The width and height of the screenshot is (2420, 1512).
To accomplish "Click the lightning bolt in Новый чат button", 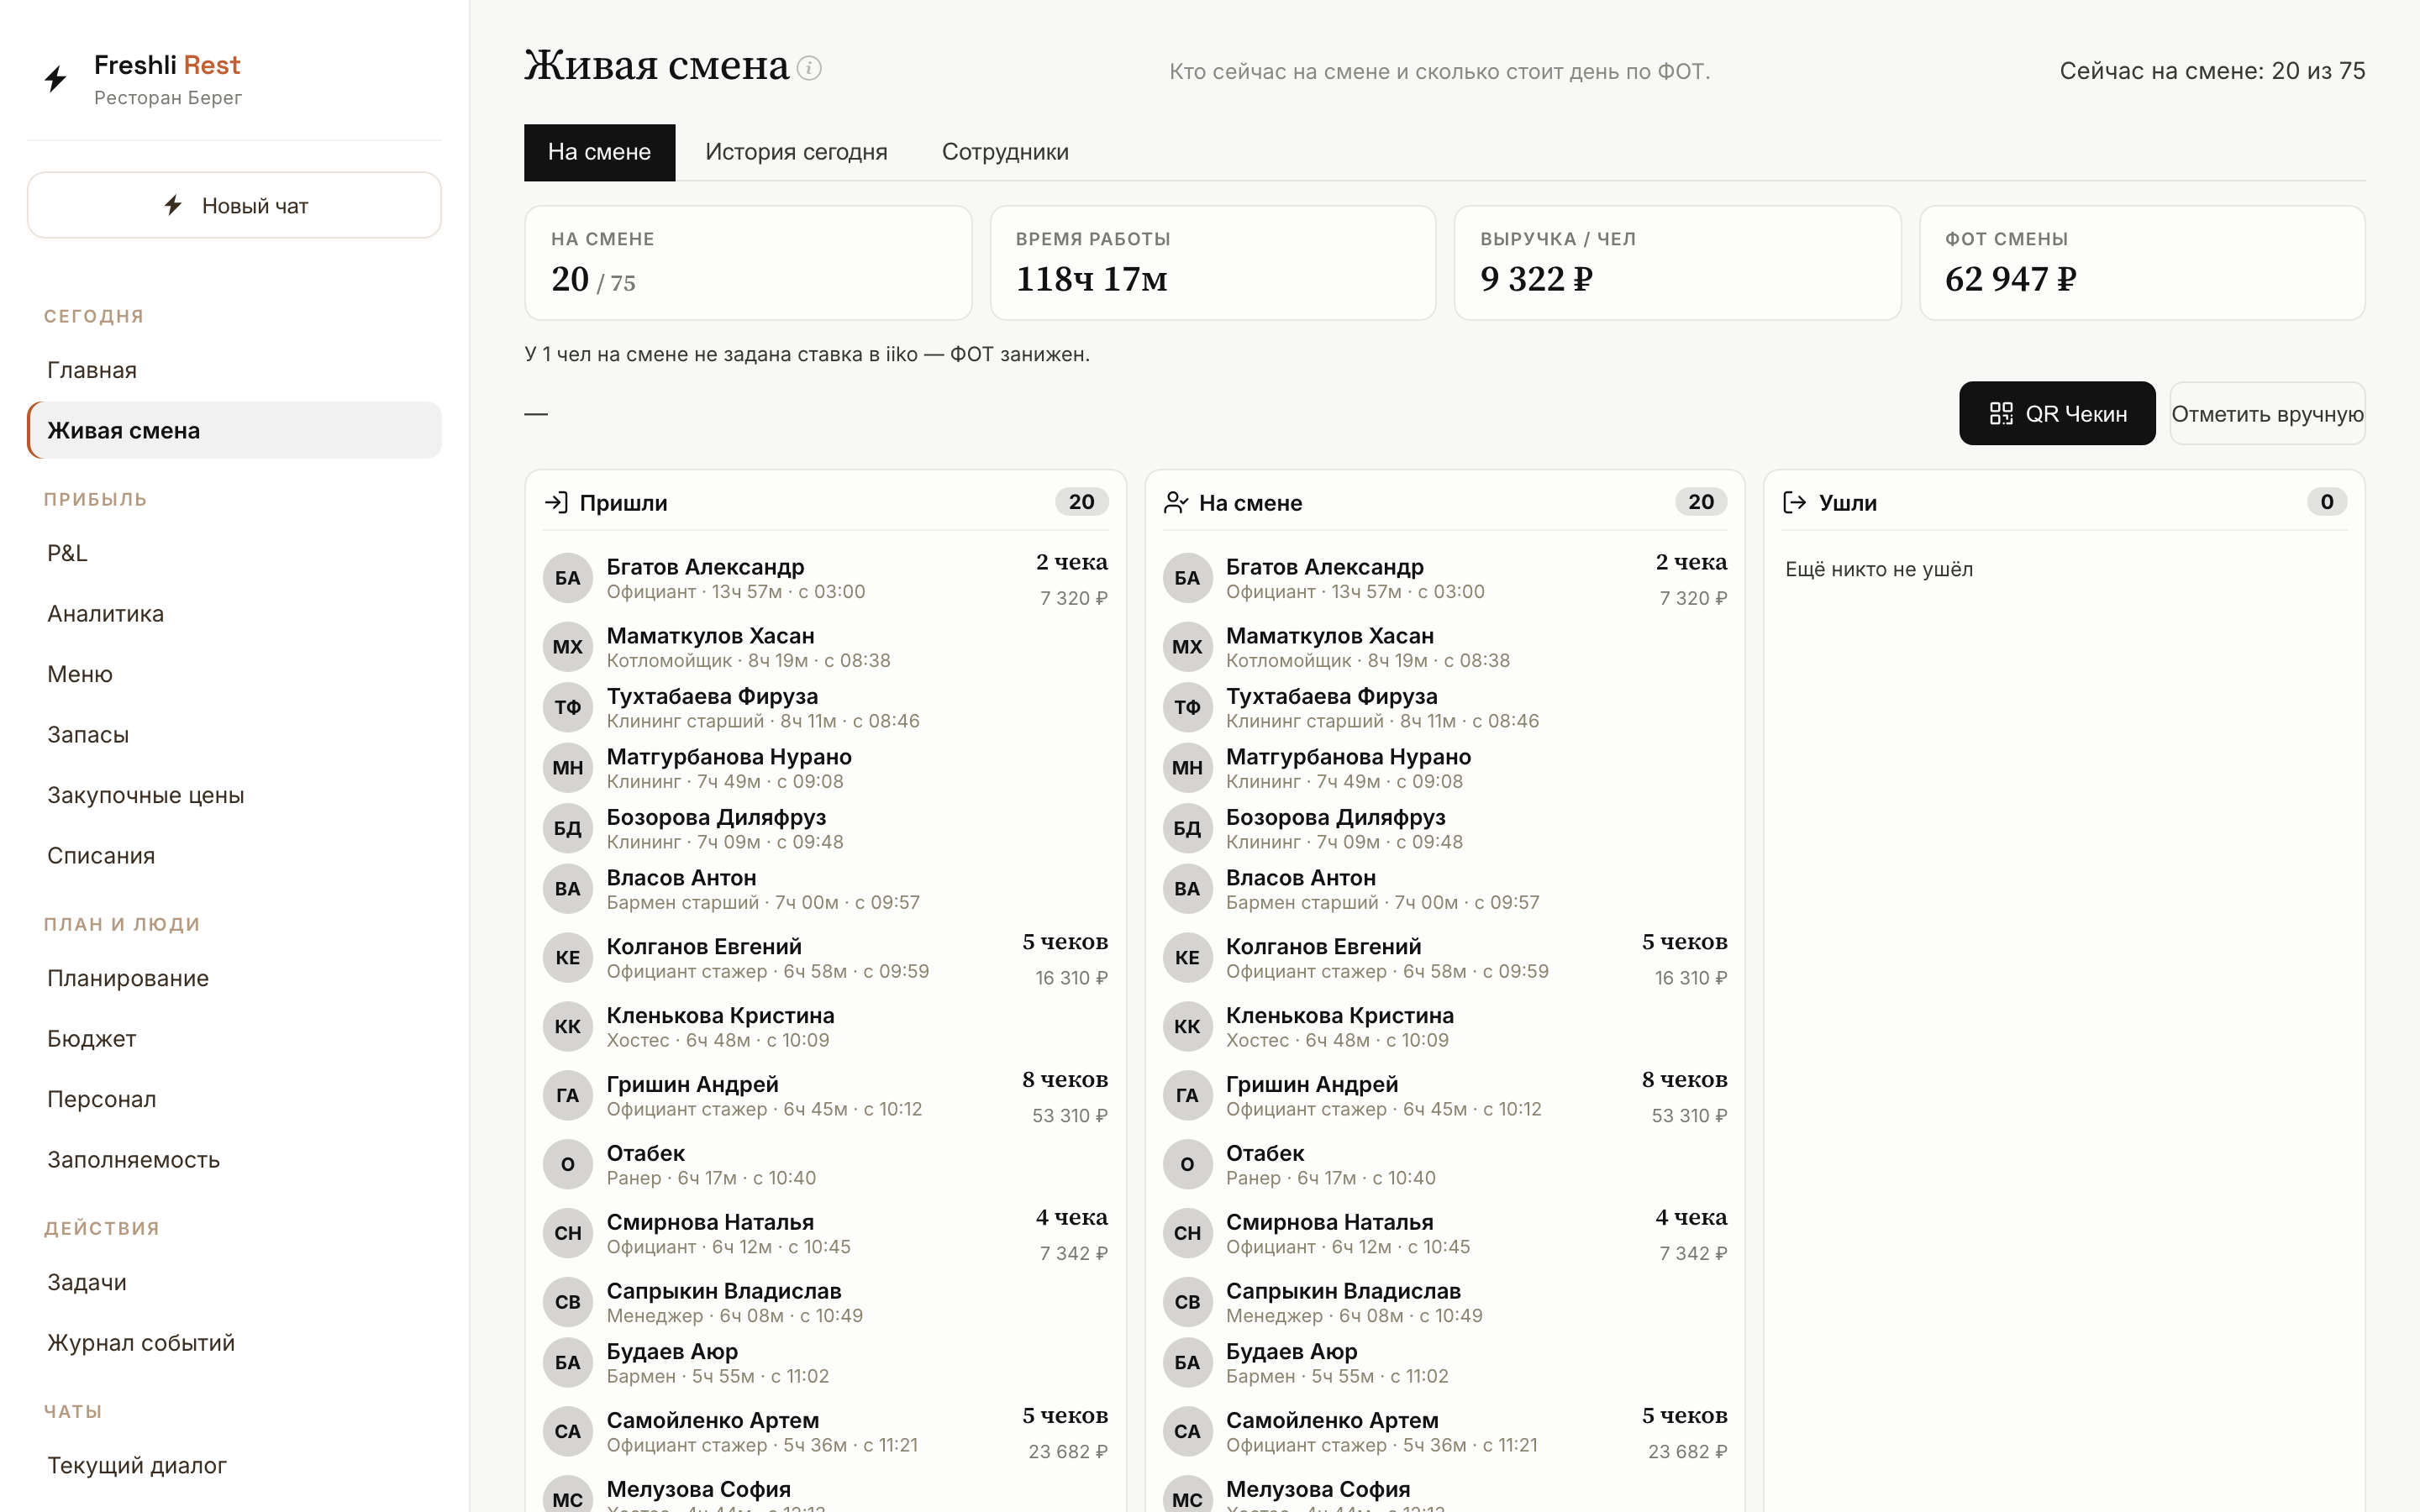I will (x=174, y=205).
